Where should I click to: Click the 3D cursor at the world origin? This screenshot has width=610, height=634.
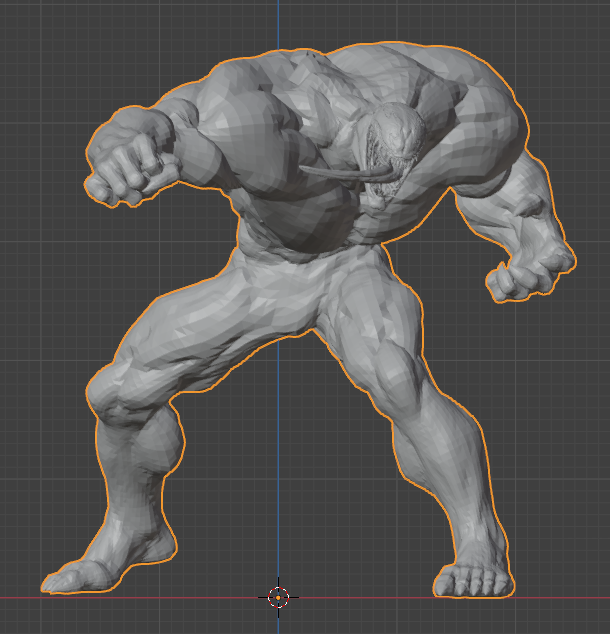coord(279,597)
